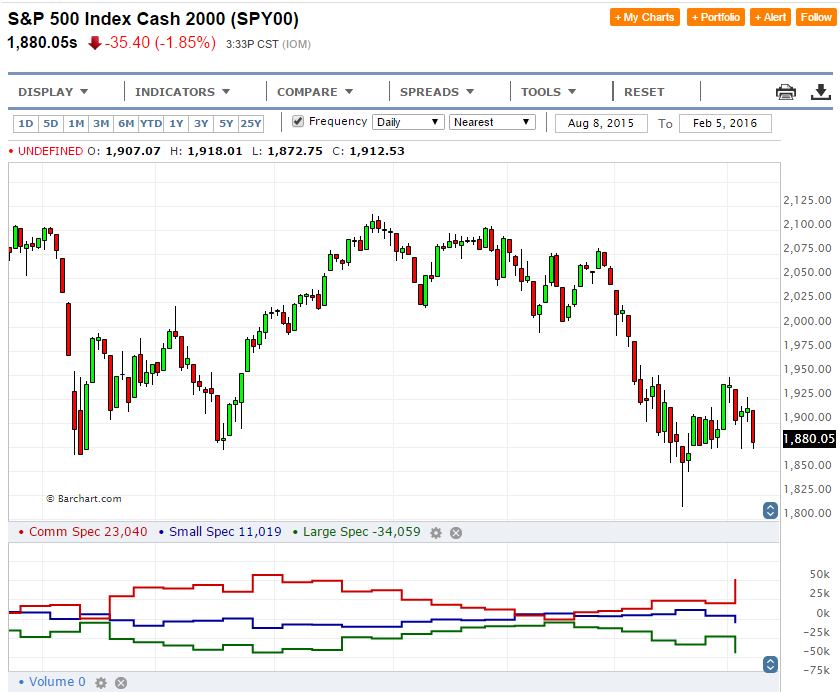Click the + Alert button
The width and height of the screenshot is (840, 692).
tap(770, 17)
